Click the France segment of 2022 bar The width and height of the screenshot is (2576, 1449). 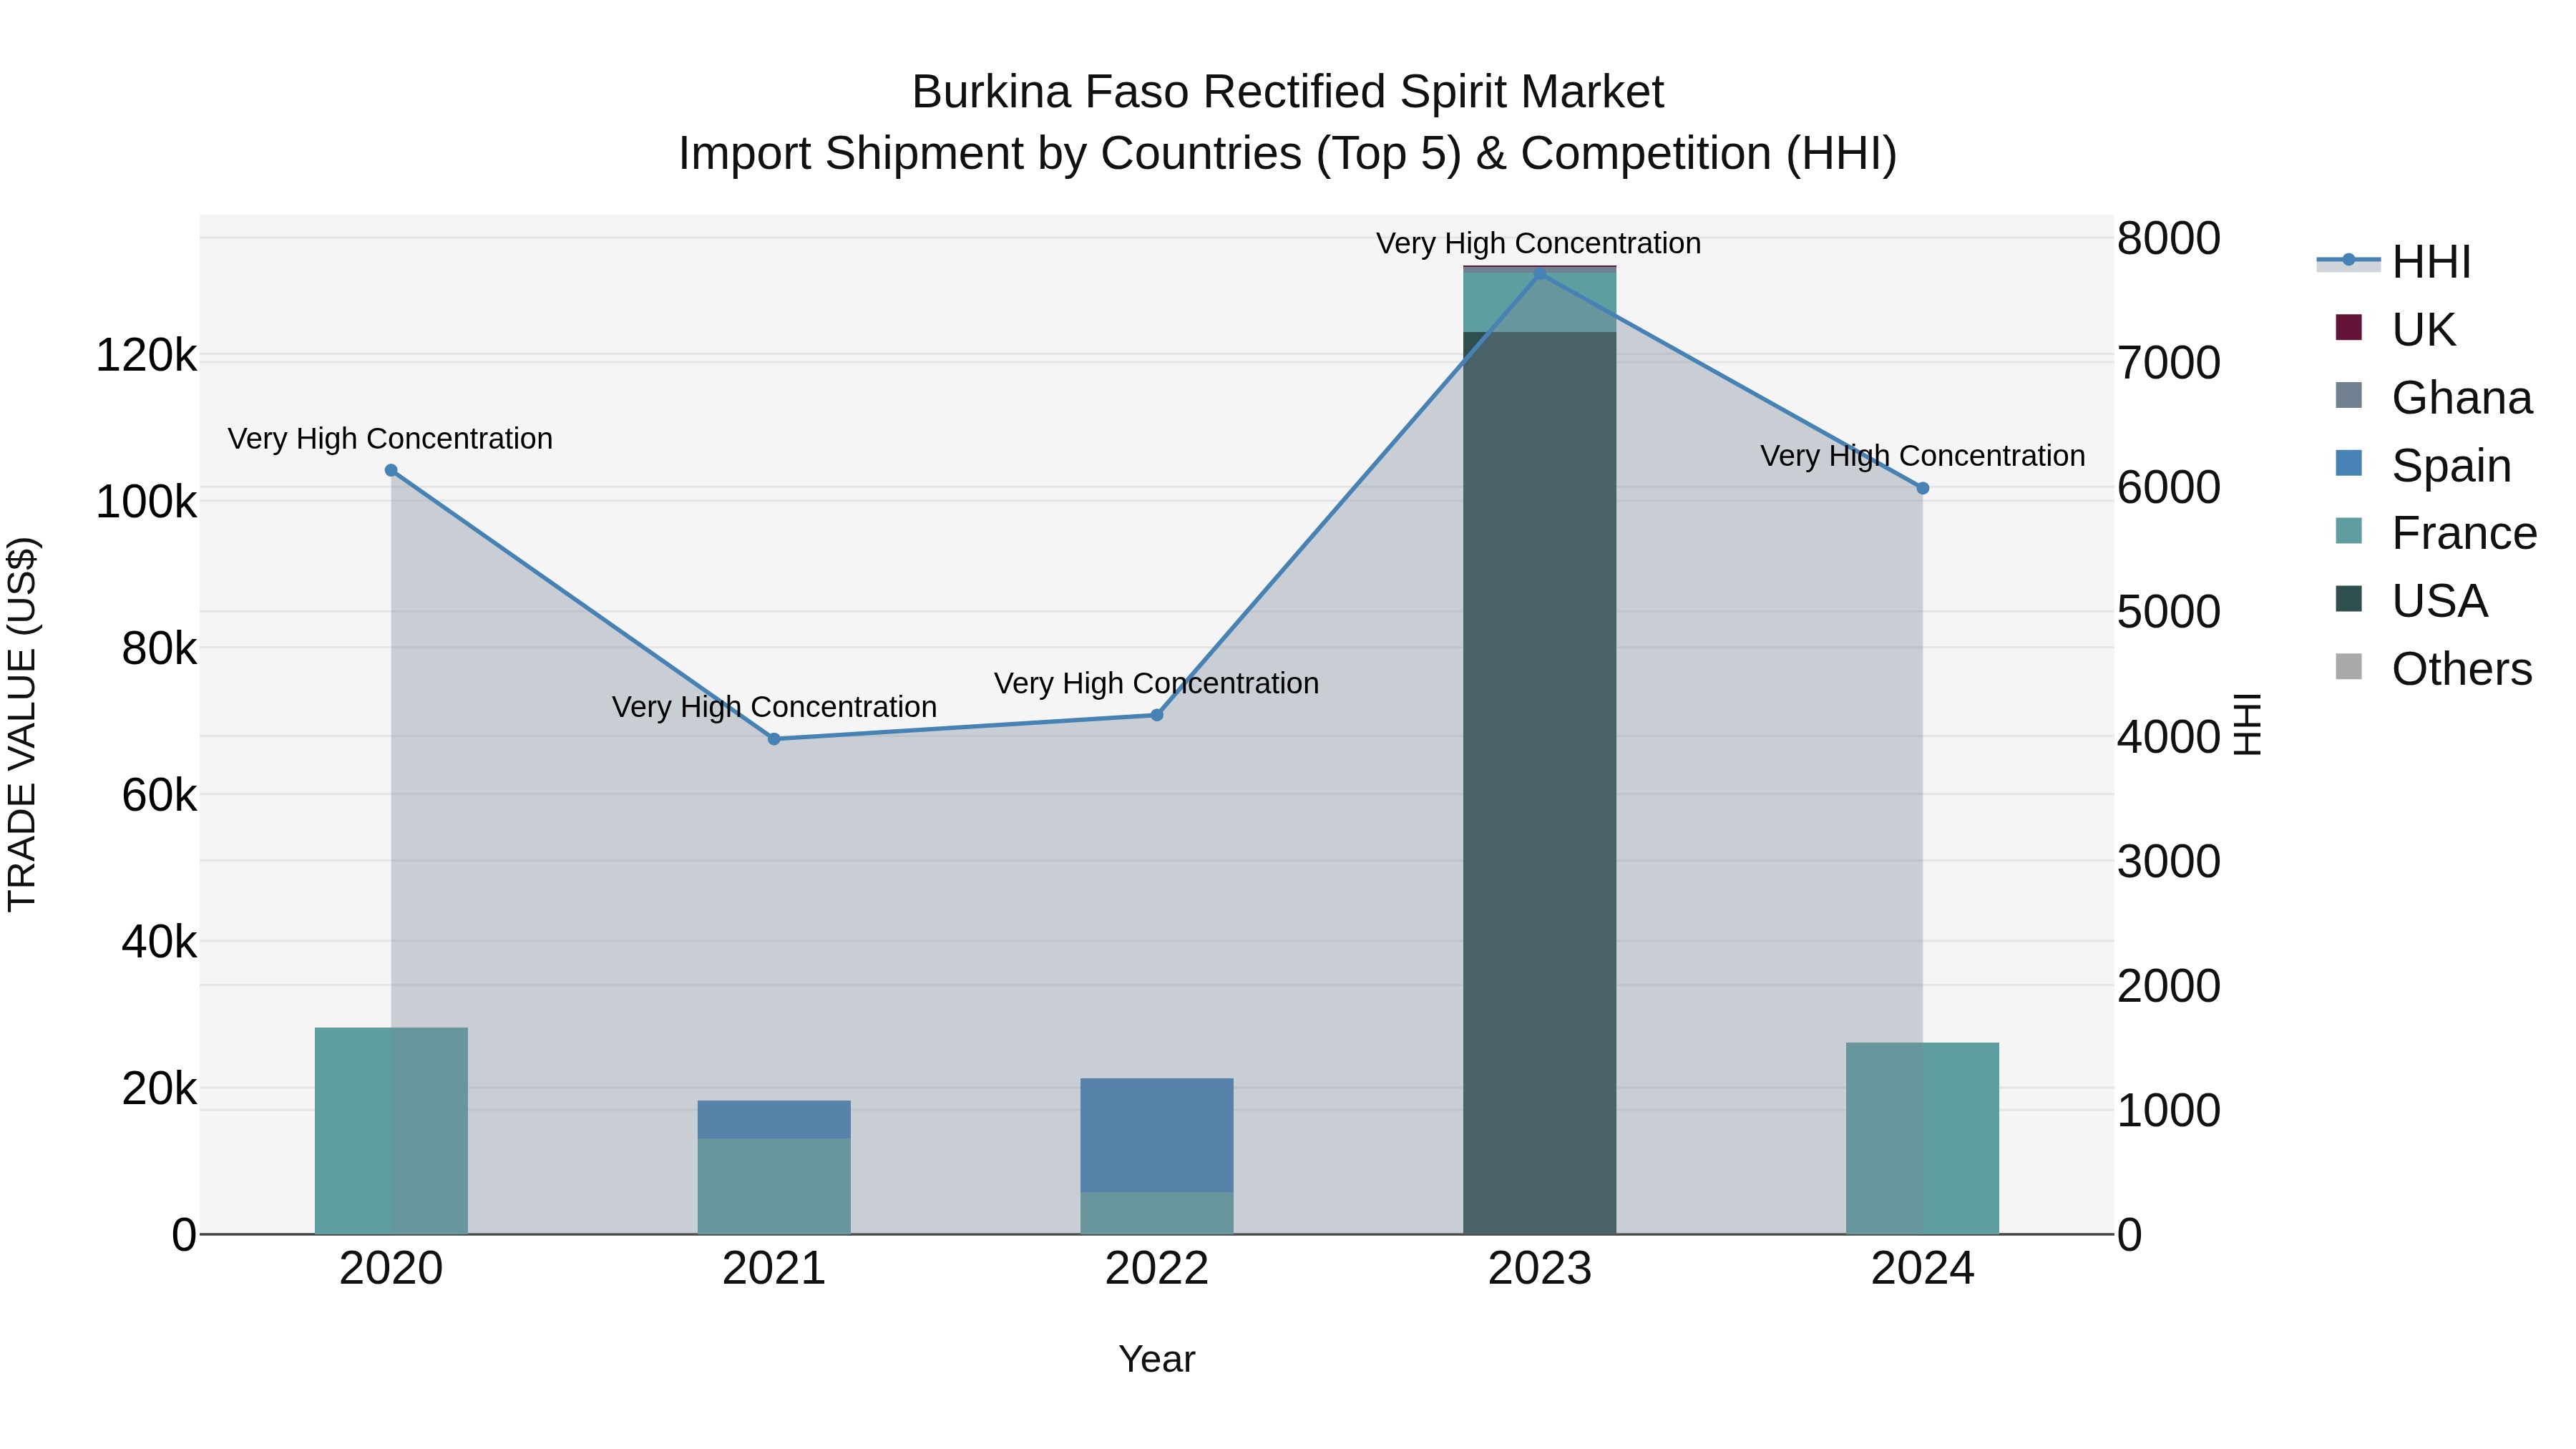tap(1157, 1213)
